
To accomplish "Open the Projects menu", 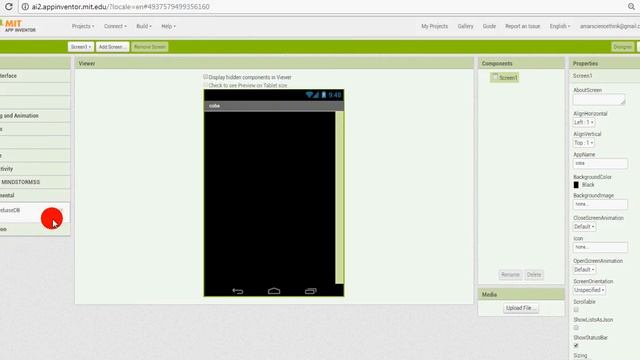I will [x=83, y=26].
